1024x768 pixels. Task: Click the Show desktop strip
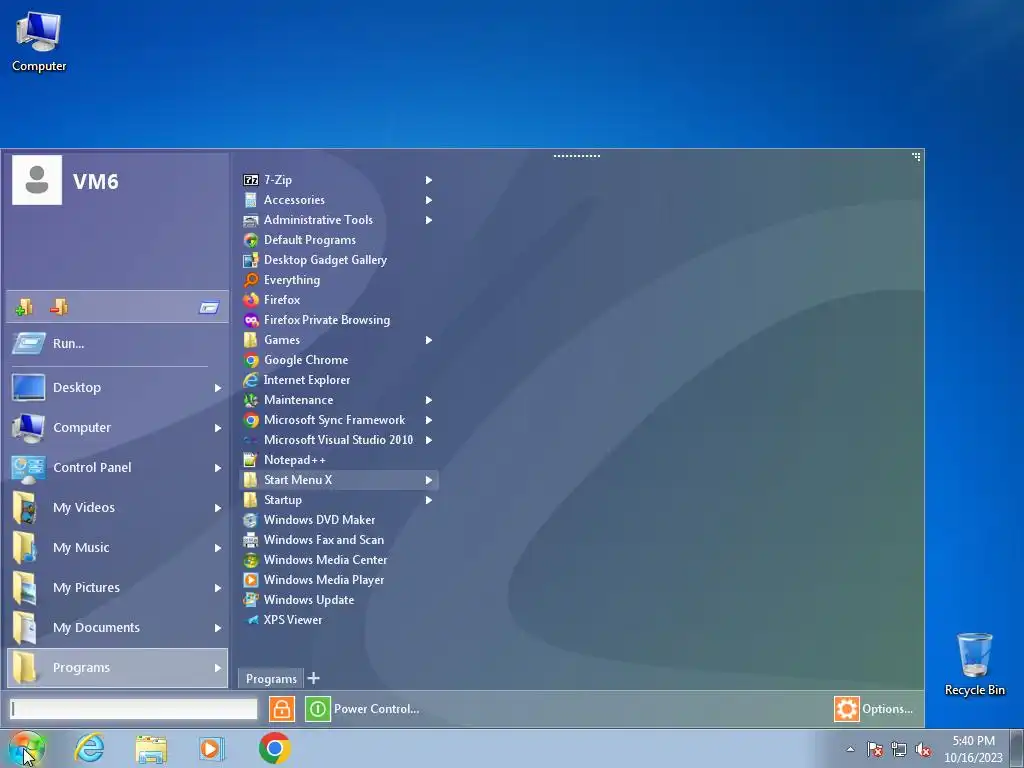coord(1017,748)
